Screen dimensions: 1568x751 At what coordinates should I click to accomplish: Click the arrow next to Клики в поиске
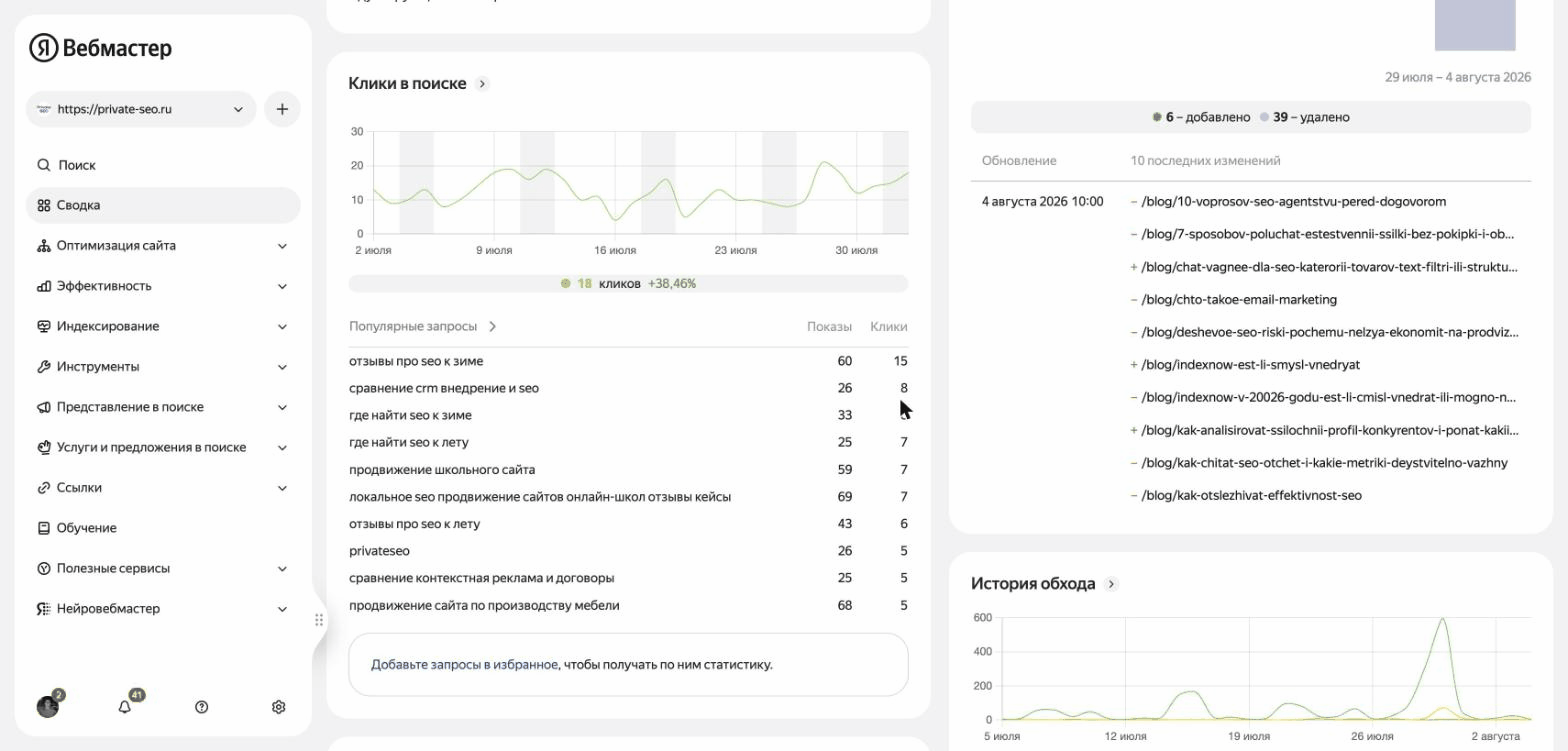point(482,84)
